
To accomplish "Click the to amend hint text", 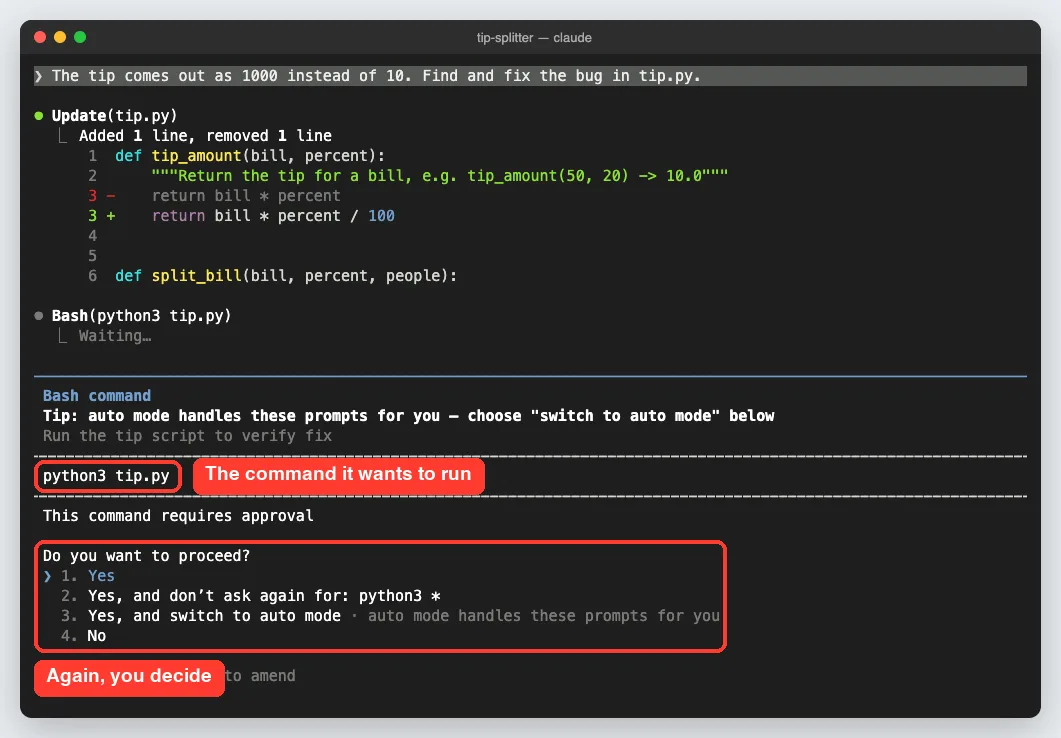I will (x=260, y=676).
